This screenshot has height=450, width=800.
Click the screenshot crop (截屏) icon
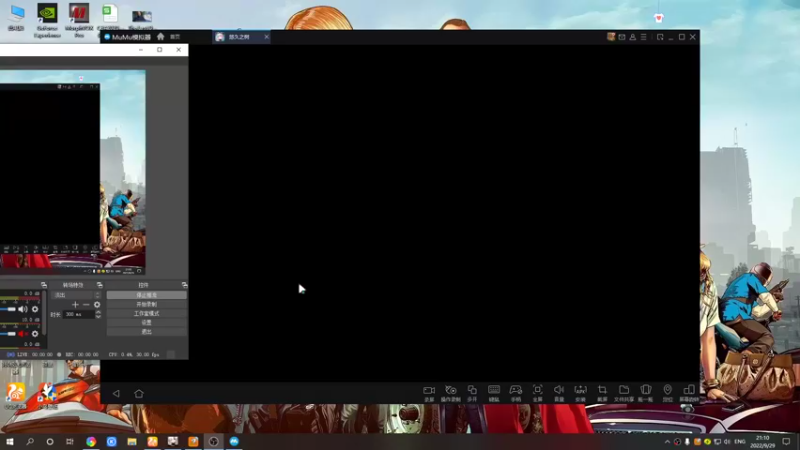(x=603, y=390)
